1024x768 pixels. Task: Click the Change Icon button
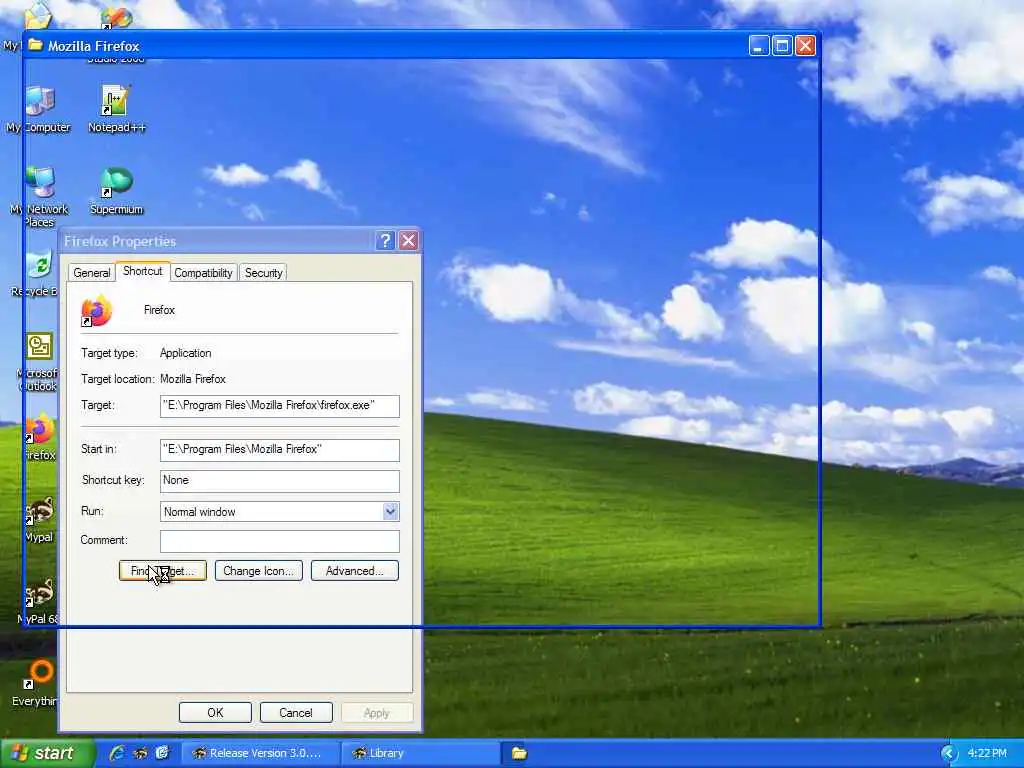[259, 571]
